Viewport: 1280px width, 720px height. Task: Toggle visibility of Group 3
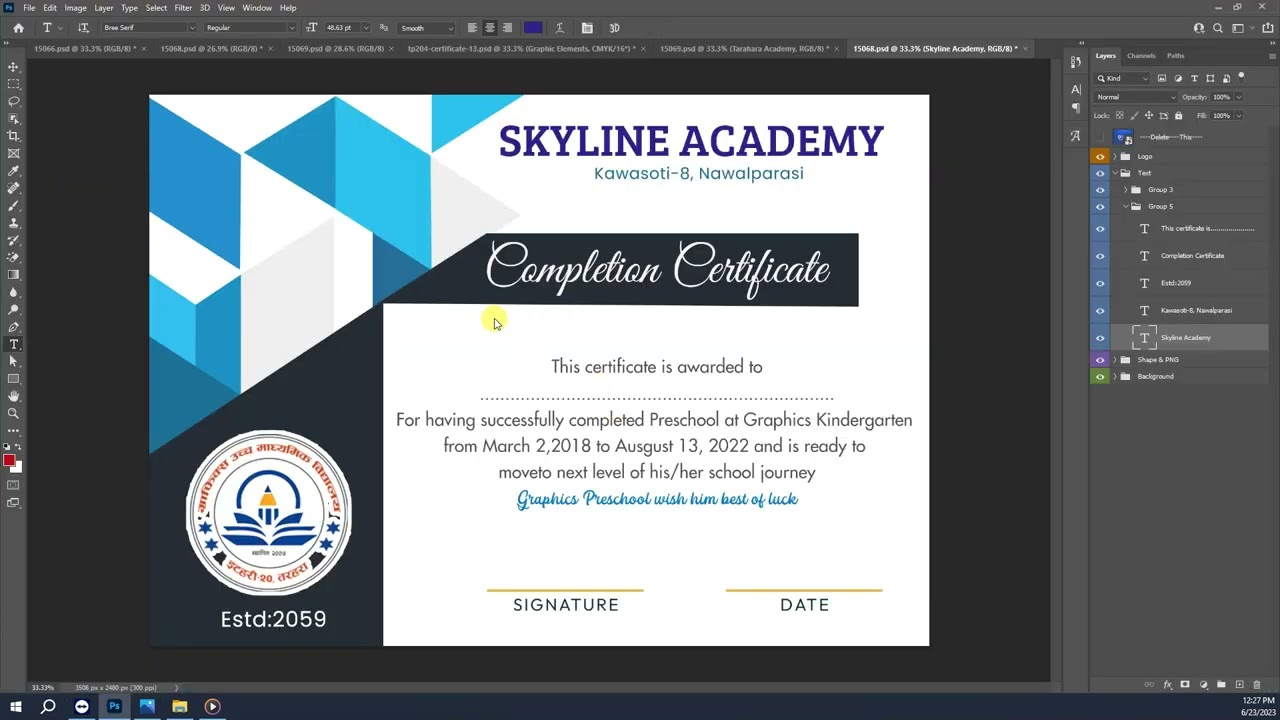pos(1100,190)
